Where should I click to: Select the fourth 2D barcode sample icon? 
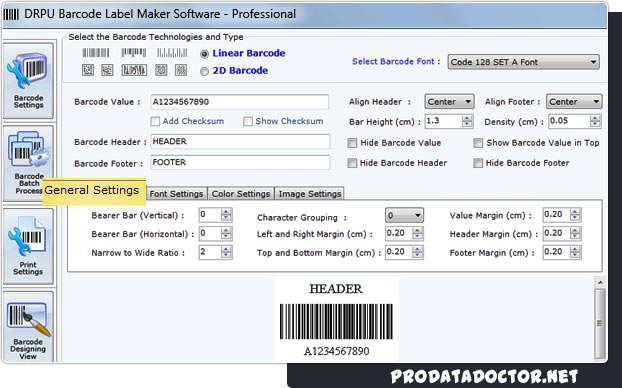161,70
